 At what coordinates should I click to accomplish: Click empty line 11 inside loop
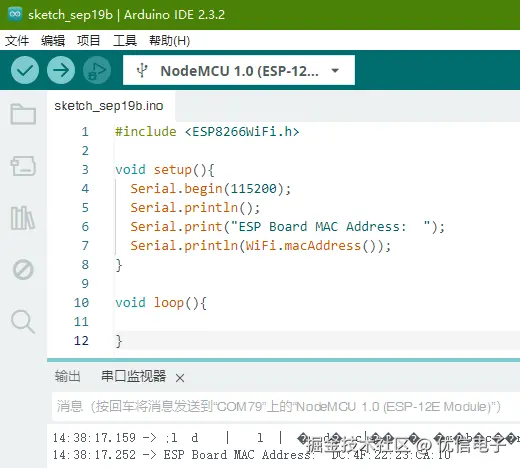click(317, 322)
